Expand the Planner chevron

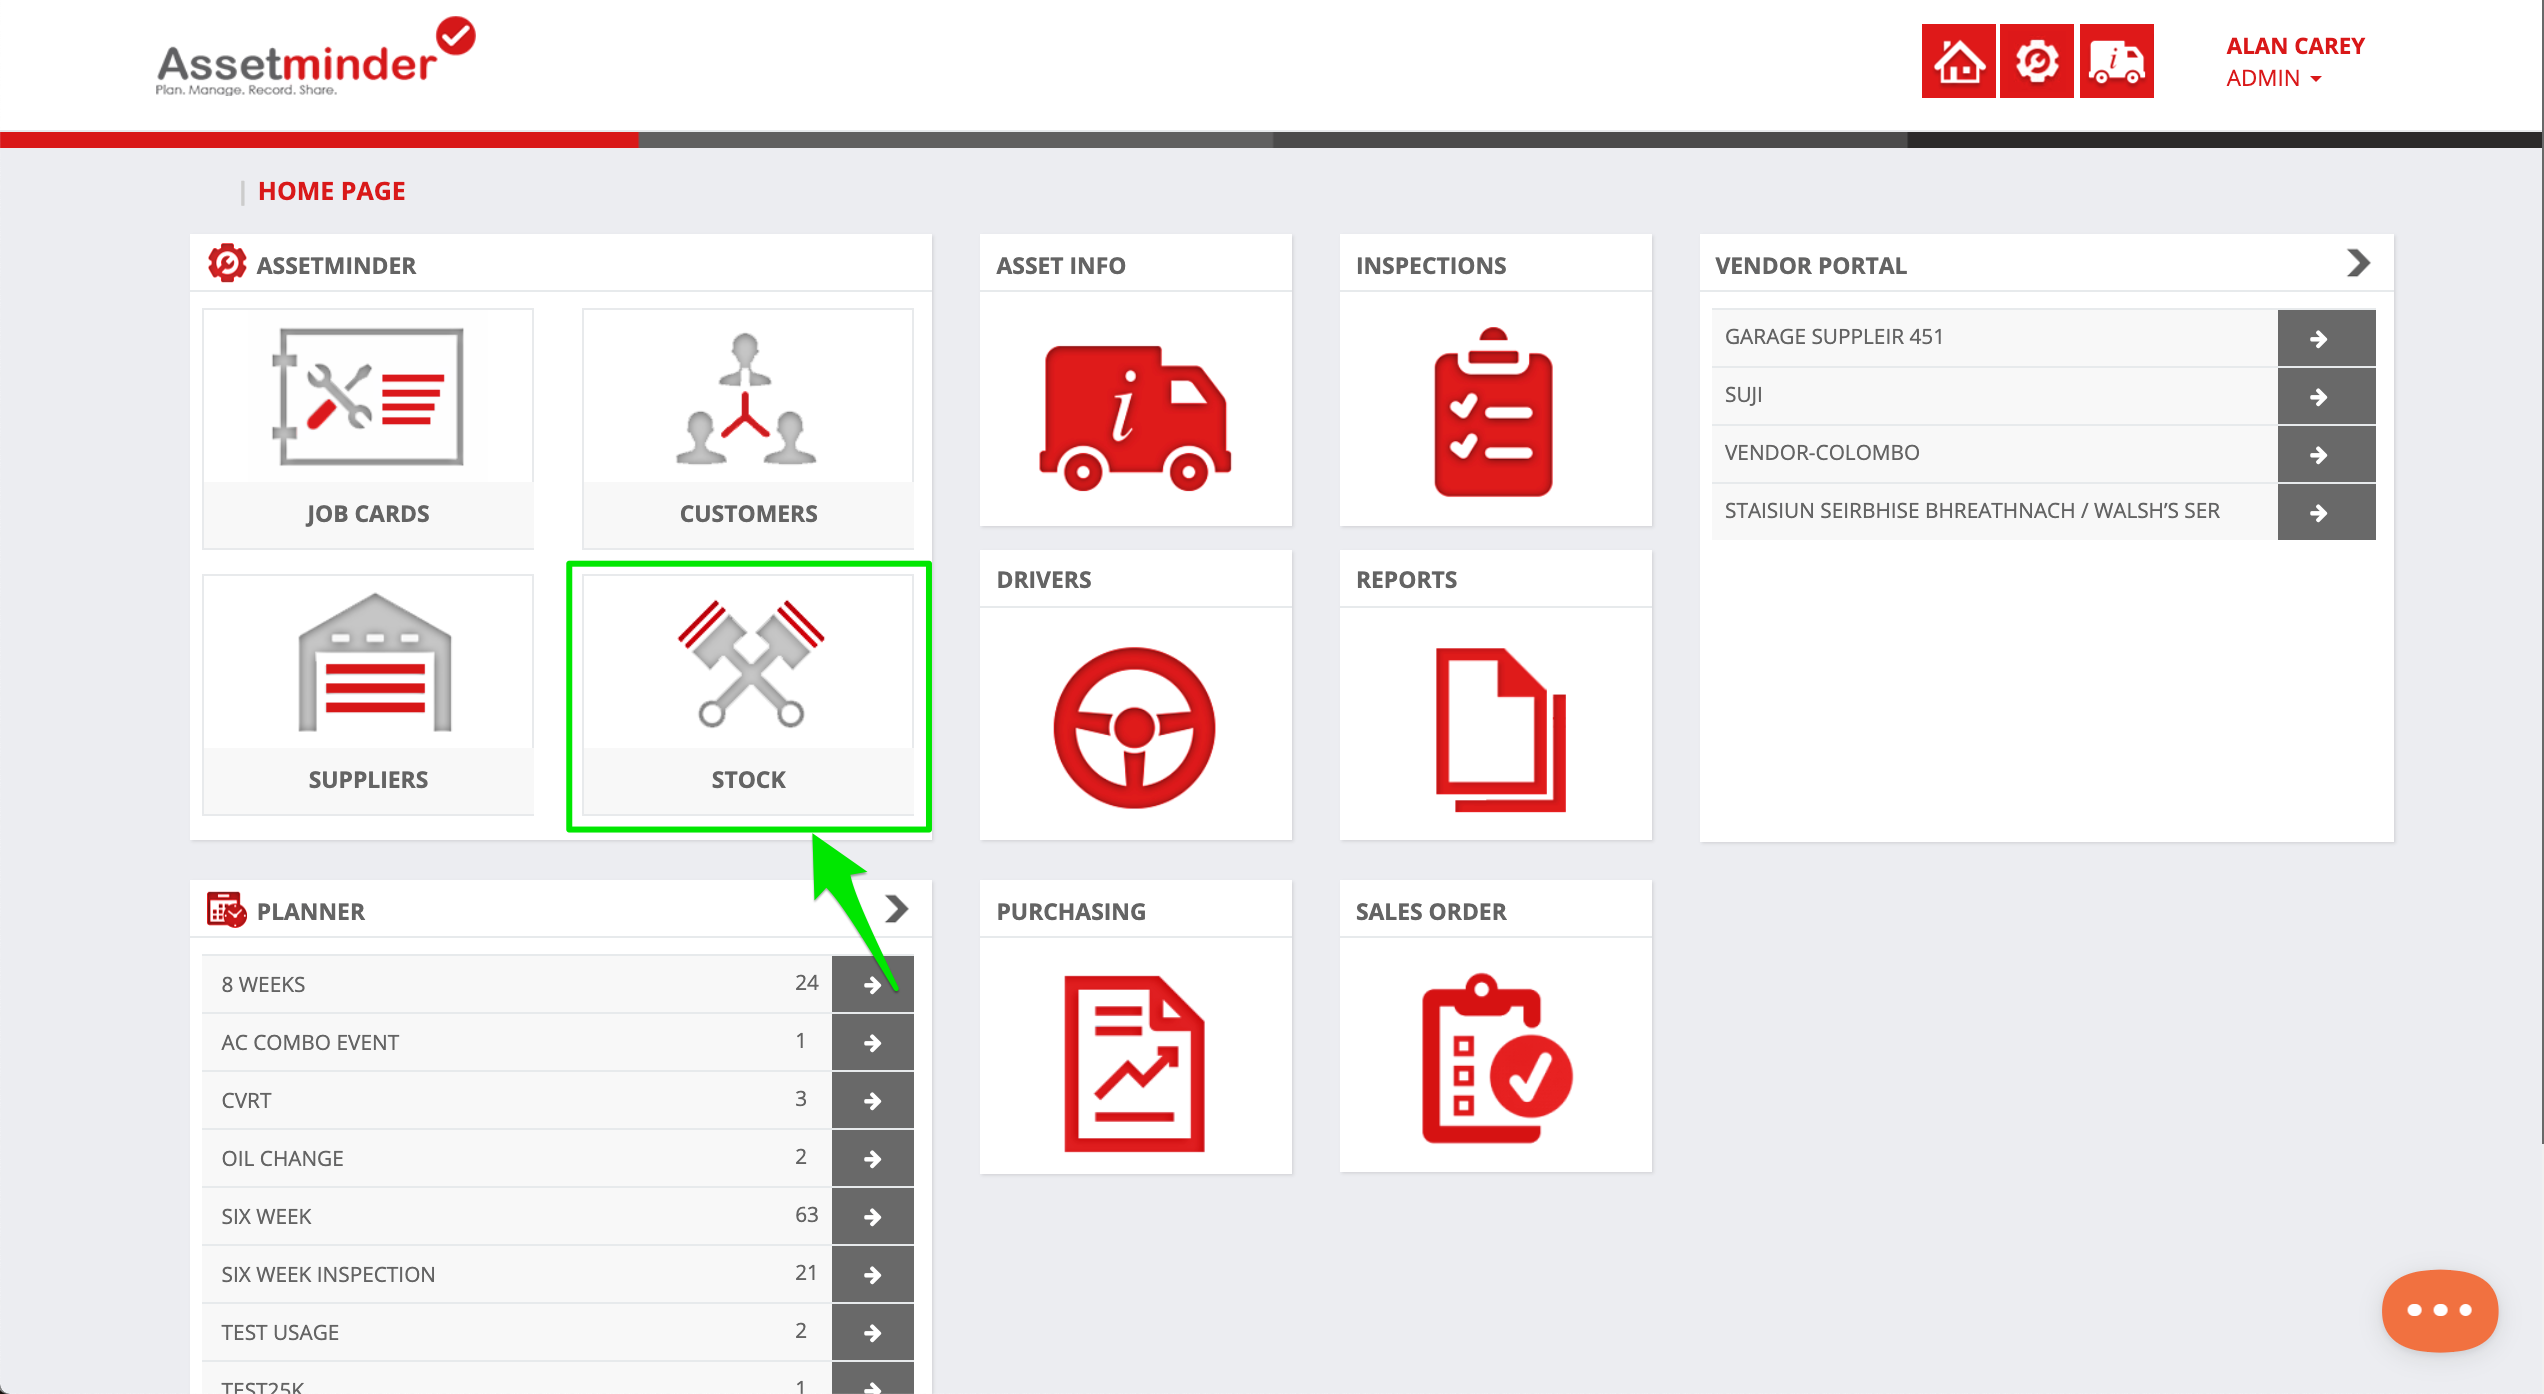pyautogui.click(x=896, y=909)
